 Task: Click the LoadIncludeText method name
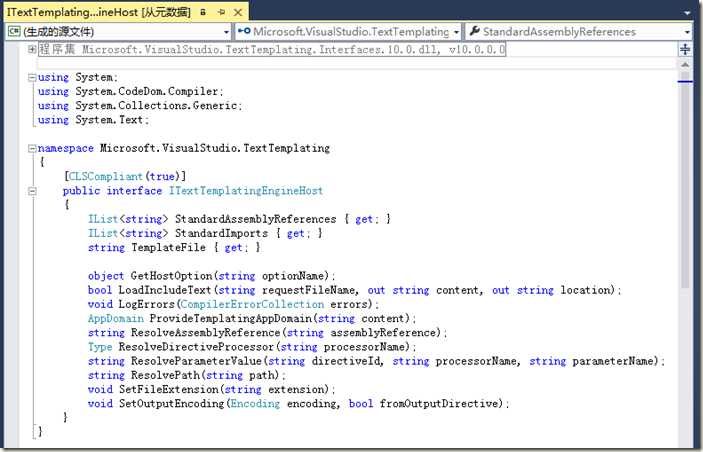(165, 291)
